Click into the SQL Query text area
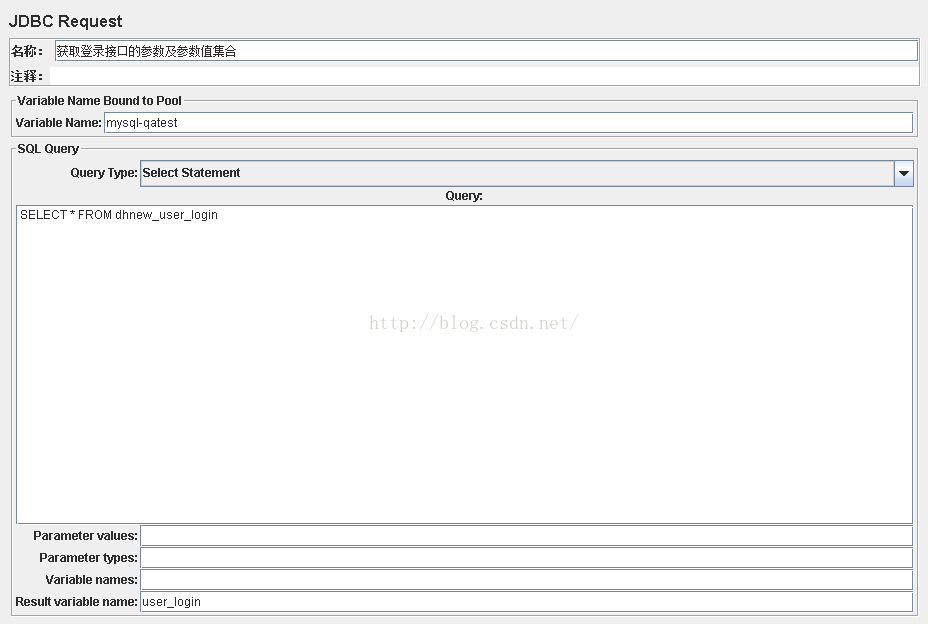 click(465, 364)
